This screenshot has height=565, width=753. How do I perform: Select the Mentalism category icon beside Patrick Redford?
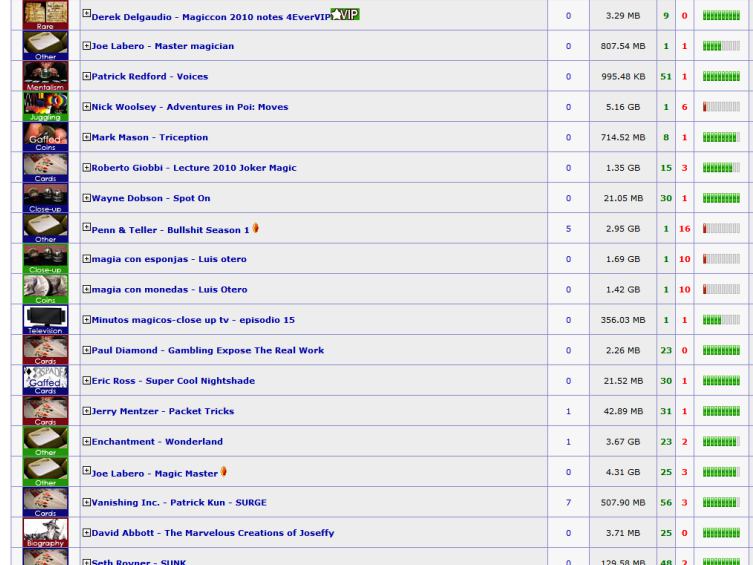pos(46,76)
